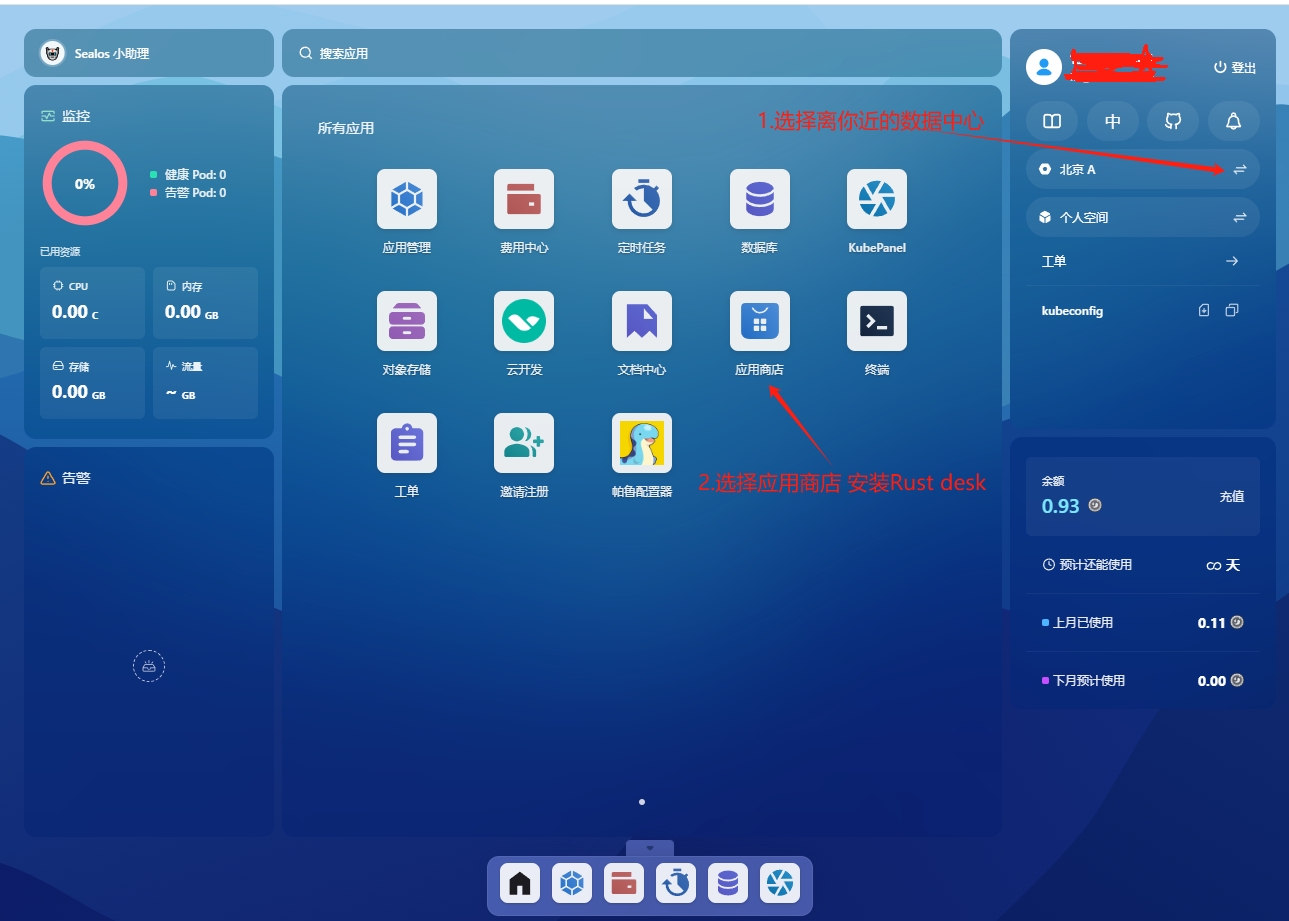Switch the 个人空间 workspace

[1240, 217]
